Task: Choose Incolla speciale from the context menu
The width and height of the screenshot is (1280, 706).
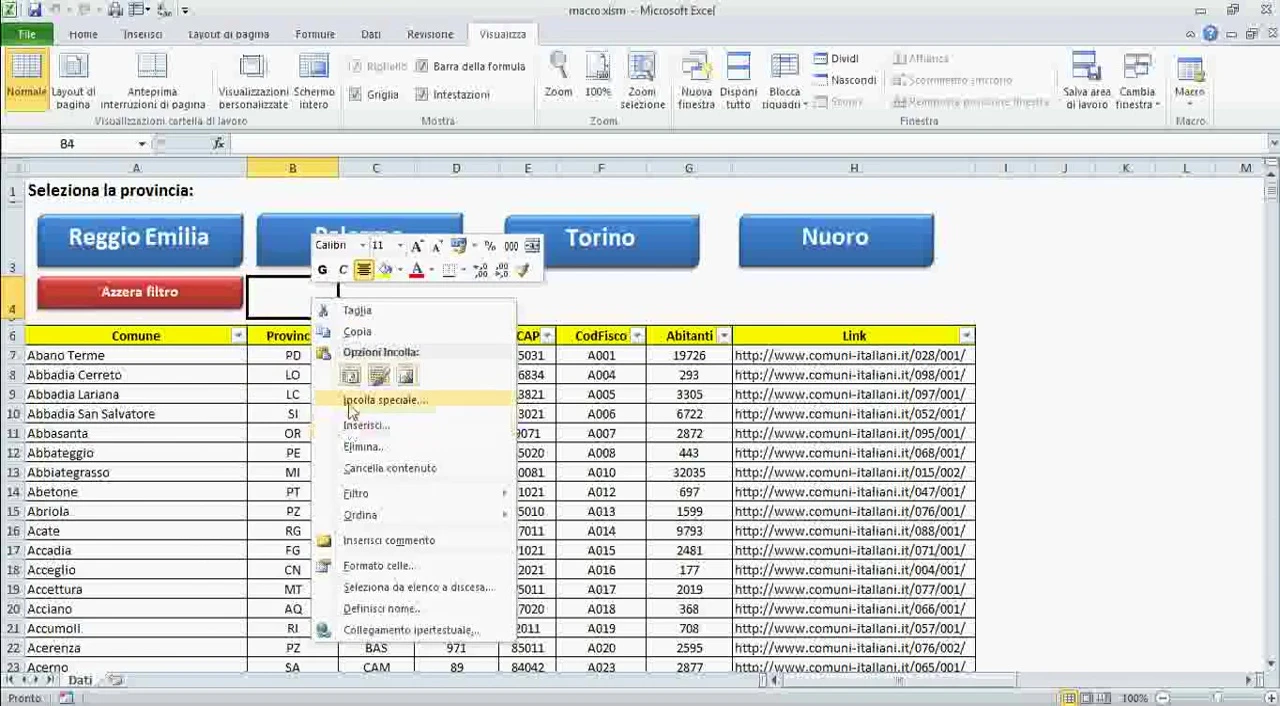Action: (x=385, y=400)
